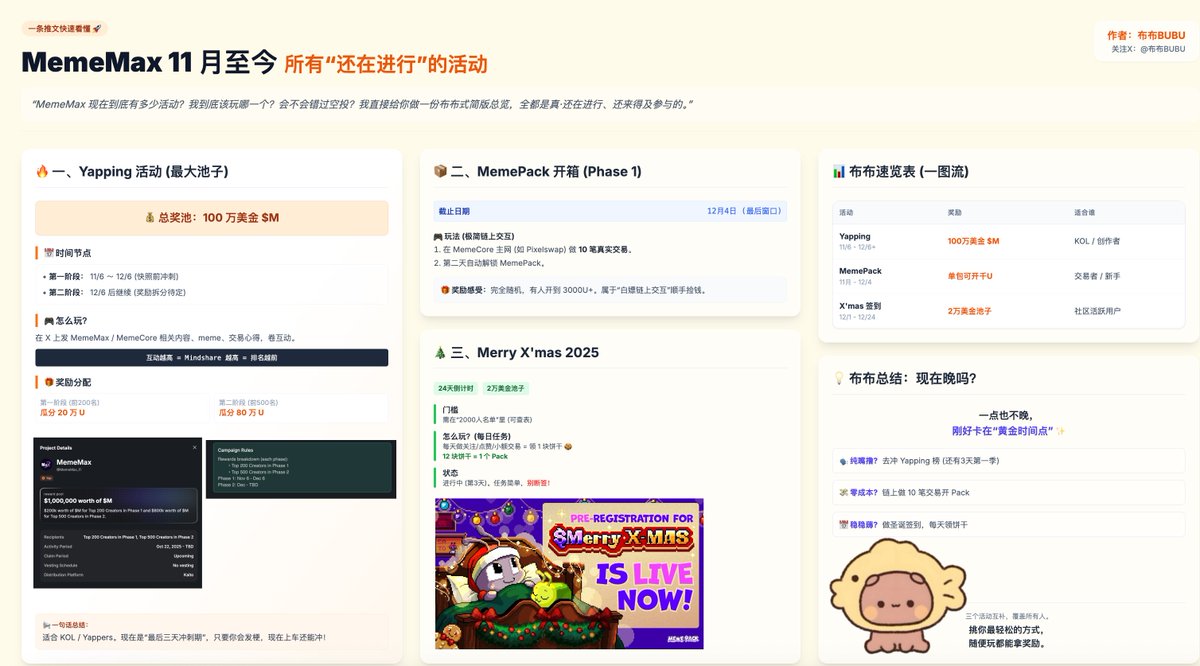Click the '单包可开千U' reward cell
This screenshot has width=1200, height=666.
pos(971,276)
